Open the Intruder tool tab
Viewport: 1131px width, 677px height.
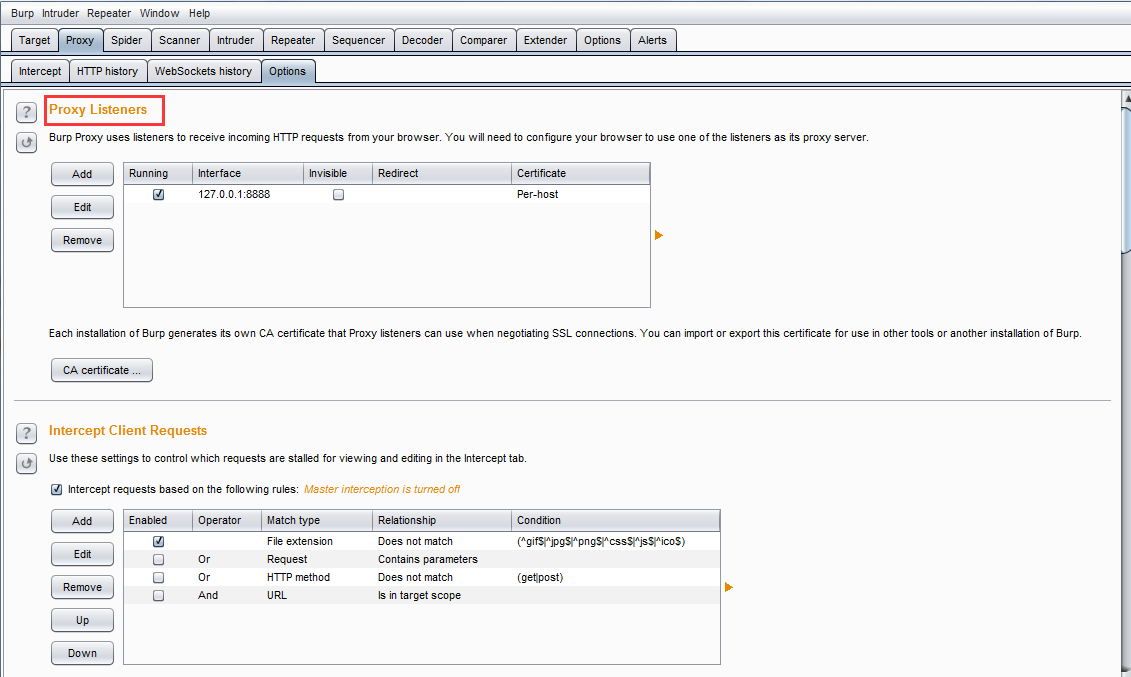(x=236, y=40)
